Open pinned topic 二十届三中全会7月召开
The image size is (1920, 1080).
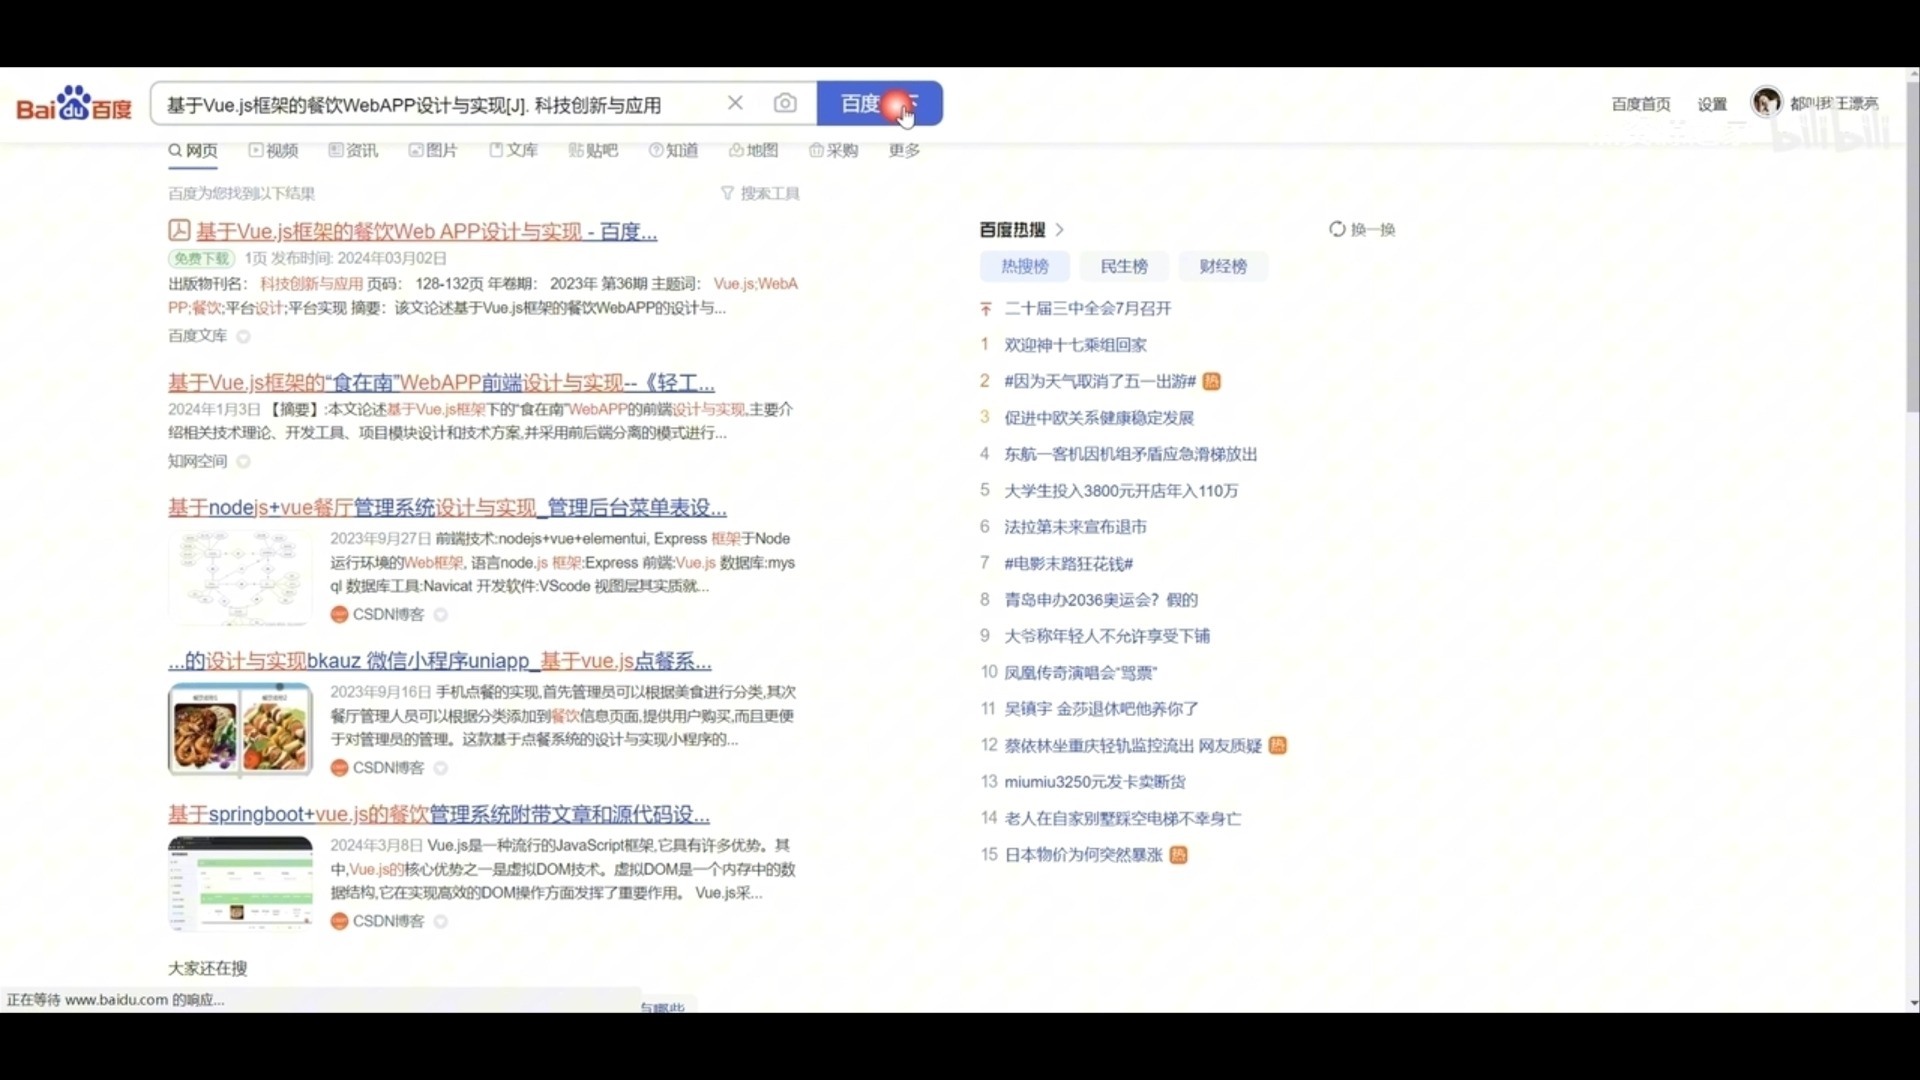coord(1088,309)
